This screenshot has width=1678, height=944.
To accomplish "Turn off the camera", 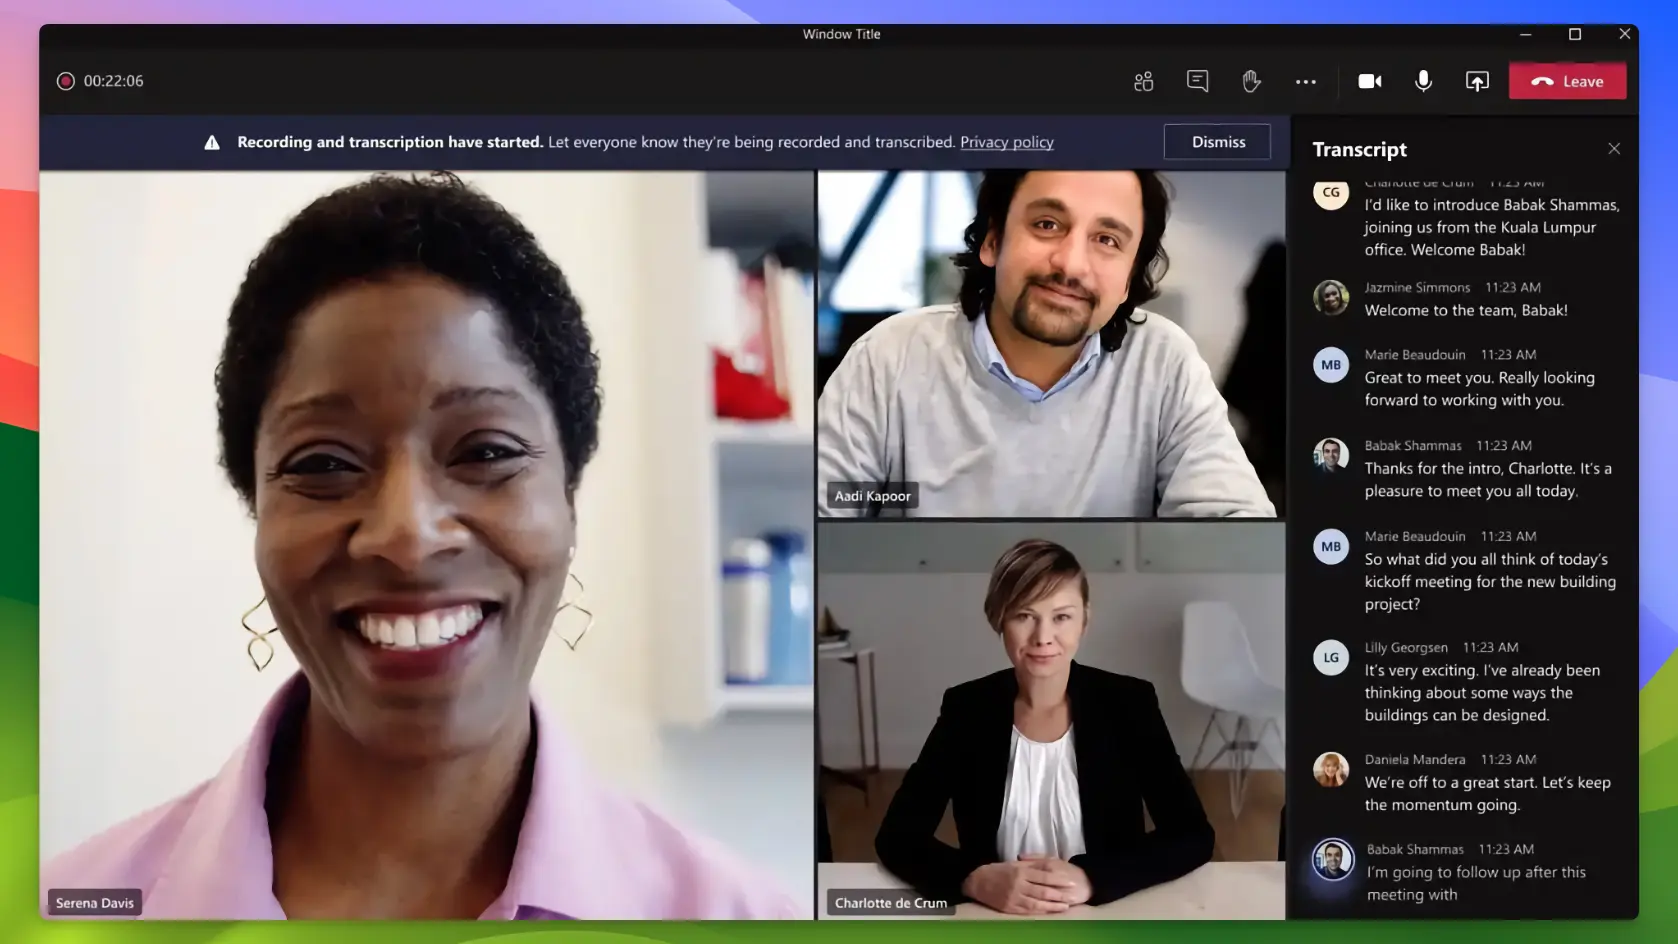I will click(x=1369, y=81).
